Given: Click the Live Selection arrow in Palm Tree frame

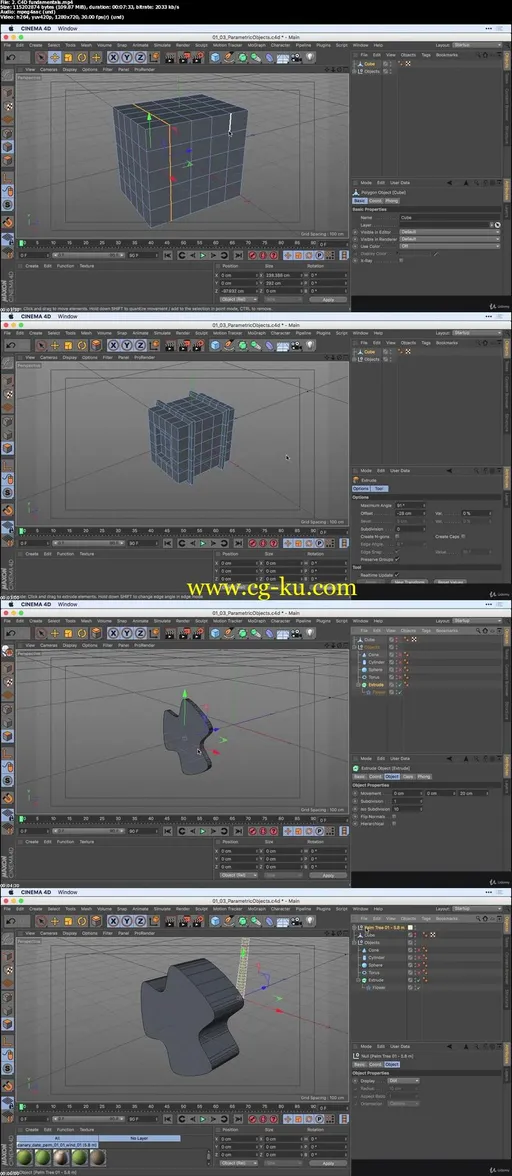Looking at the screenshot, I should (41, 921).
